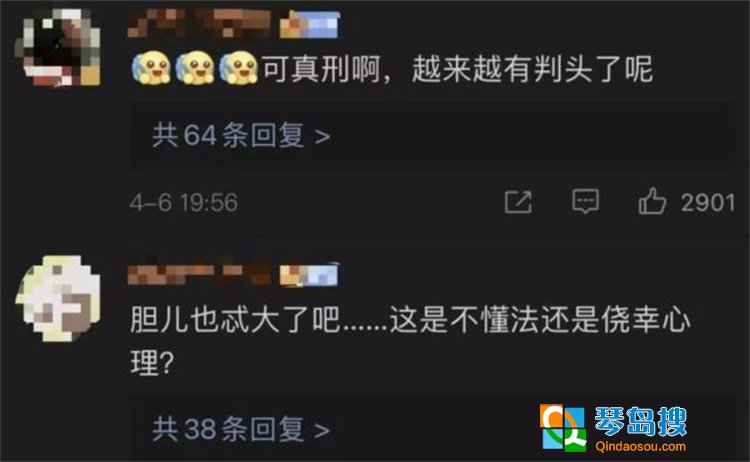
Task: Like the comment with thumbs-up icon
Action: pos(652,201)
